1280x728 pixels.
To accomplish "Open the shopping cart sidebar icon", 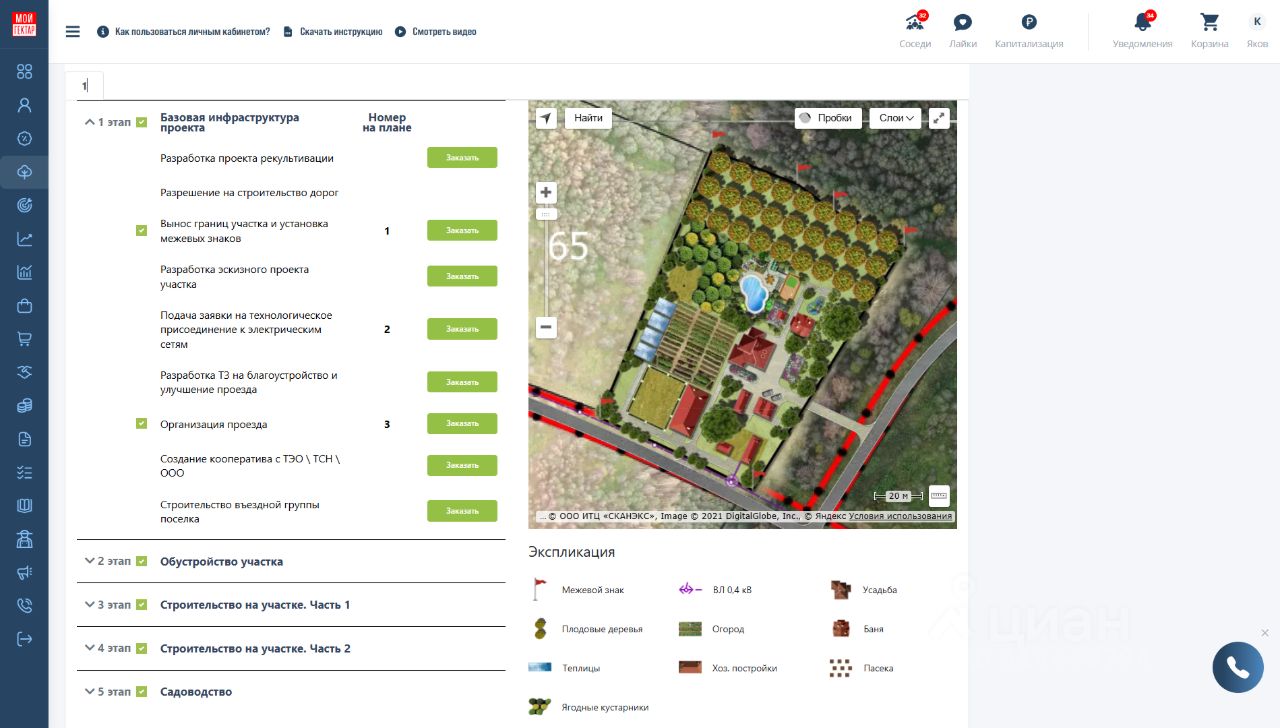I will [x=25, y=339].
